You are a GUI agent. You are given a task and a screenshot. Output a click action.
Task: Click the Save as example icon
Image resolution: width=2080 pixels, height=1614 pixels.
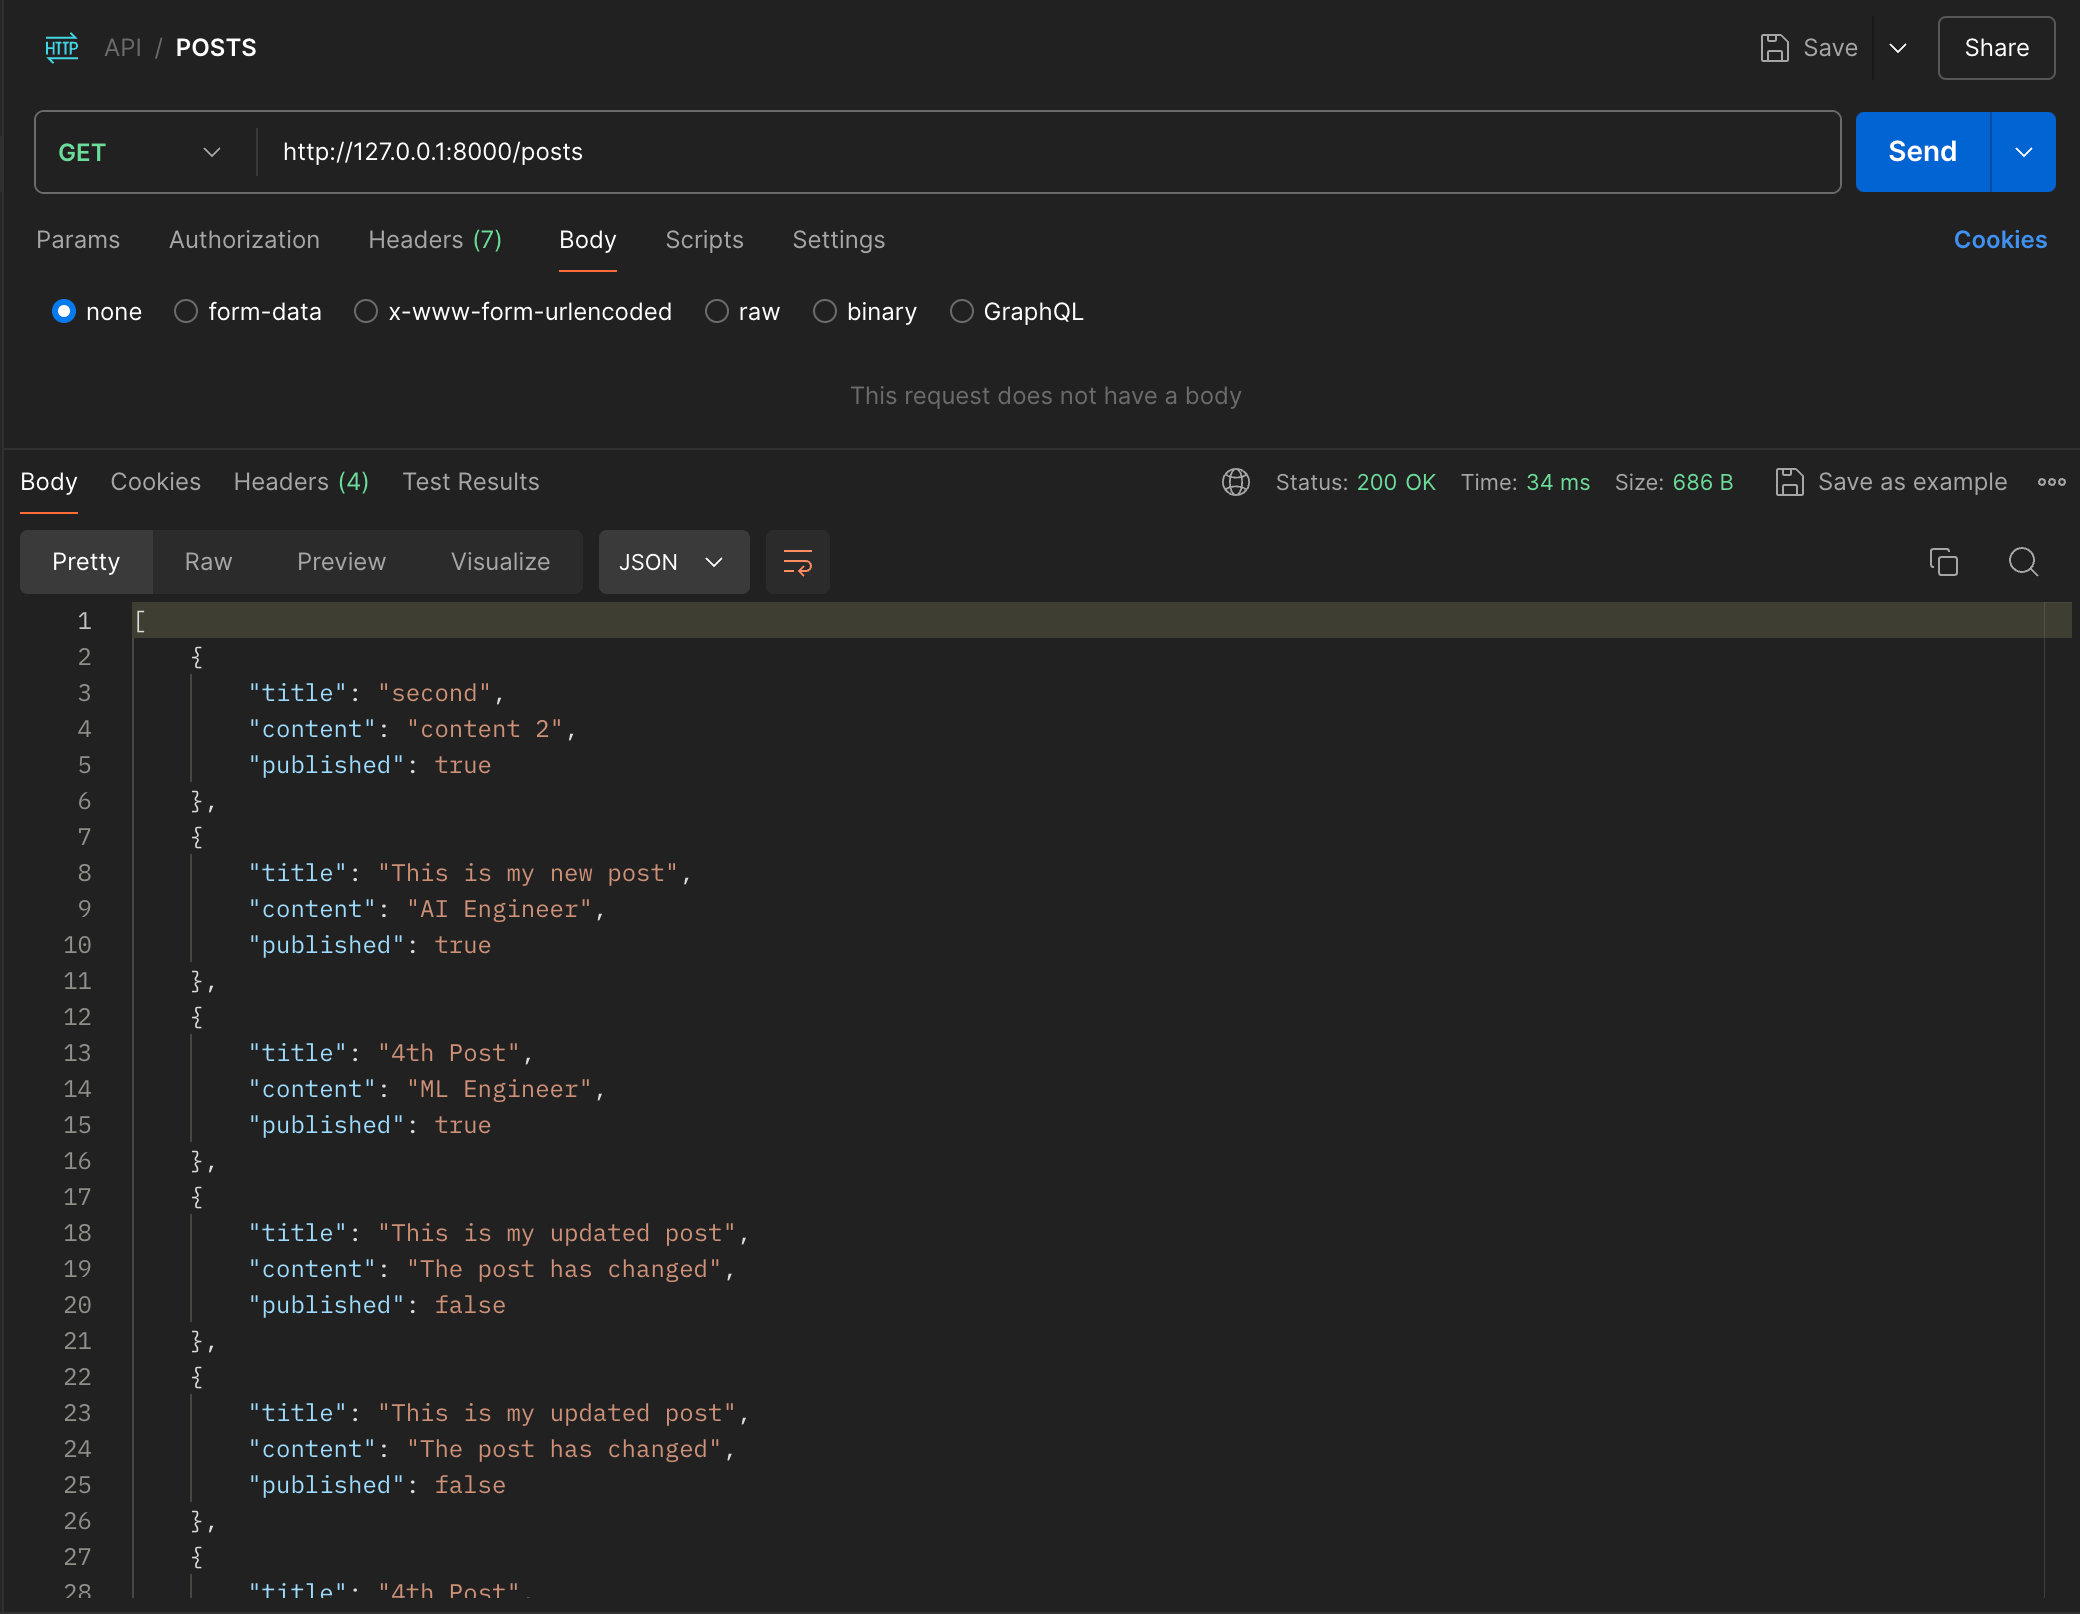[x=1789, y=482]
